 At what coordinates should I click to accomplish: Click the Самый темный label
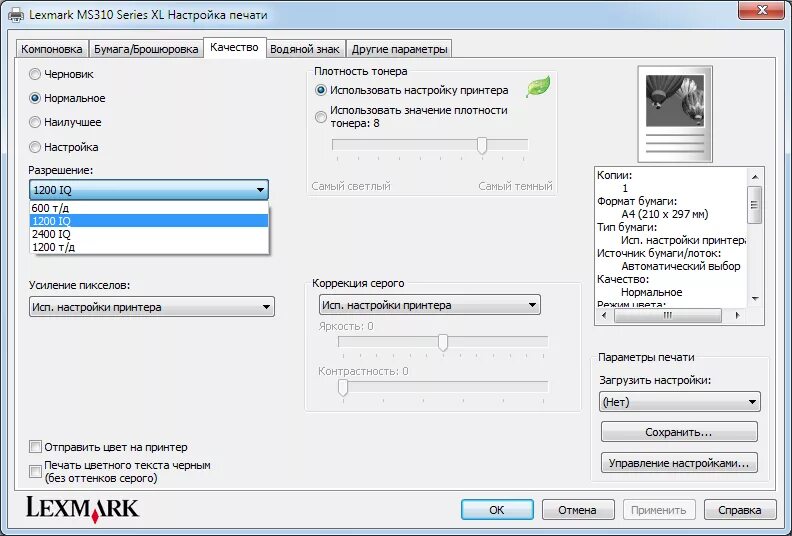515,186
